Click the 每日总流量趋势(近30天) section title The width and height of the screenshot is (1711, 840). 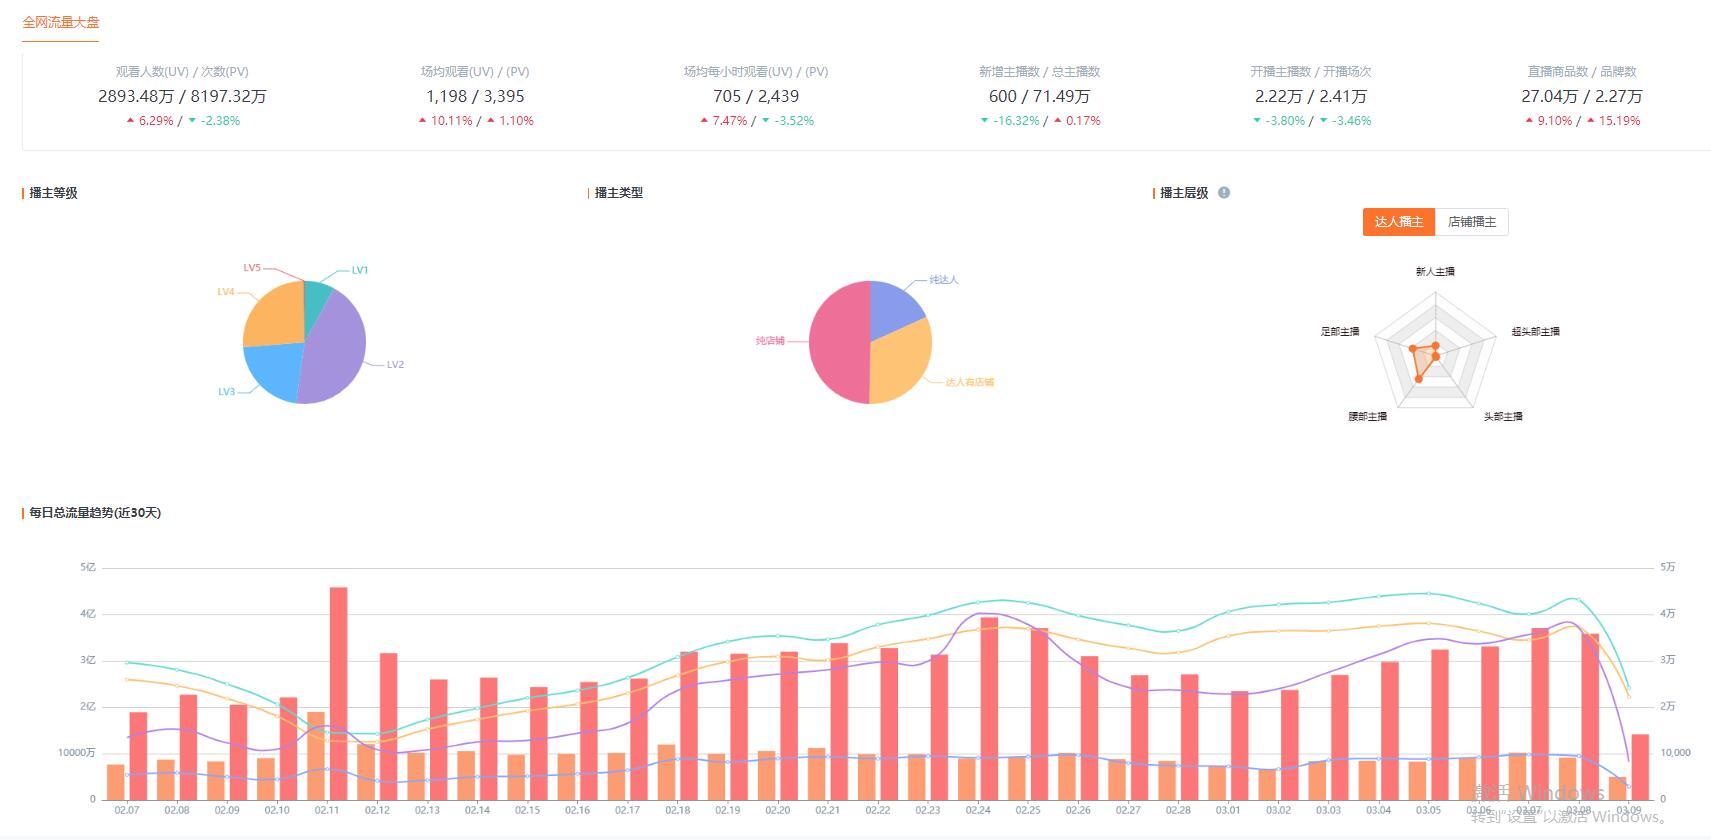click(95, 513)
